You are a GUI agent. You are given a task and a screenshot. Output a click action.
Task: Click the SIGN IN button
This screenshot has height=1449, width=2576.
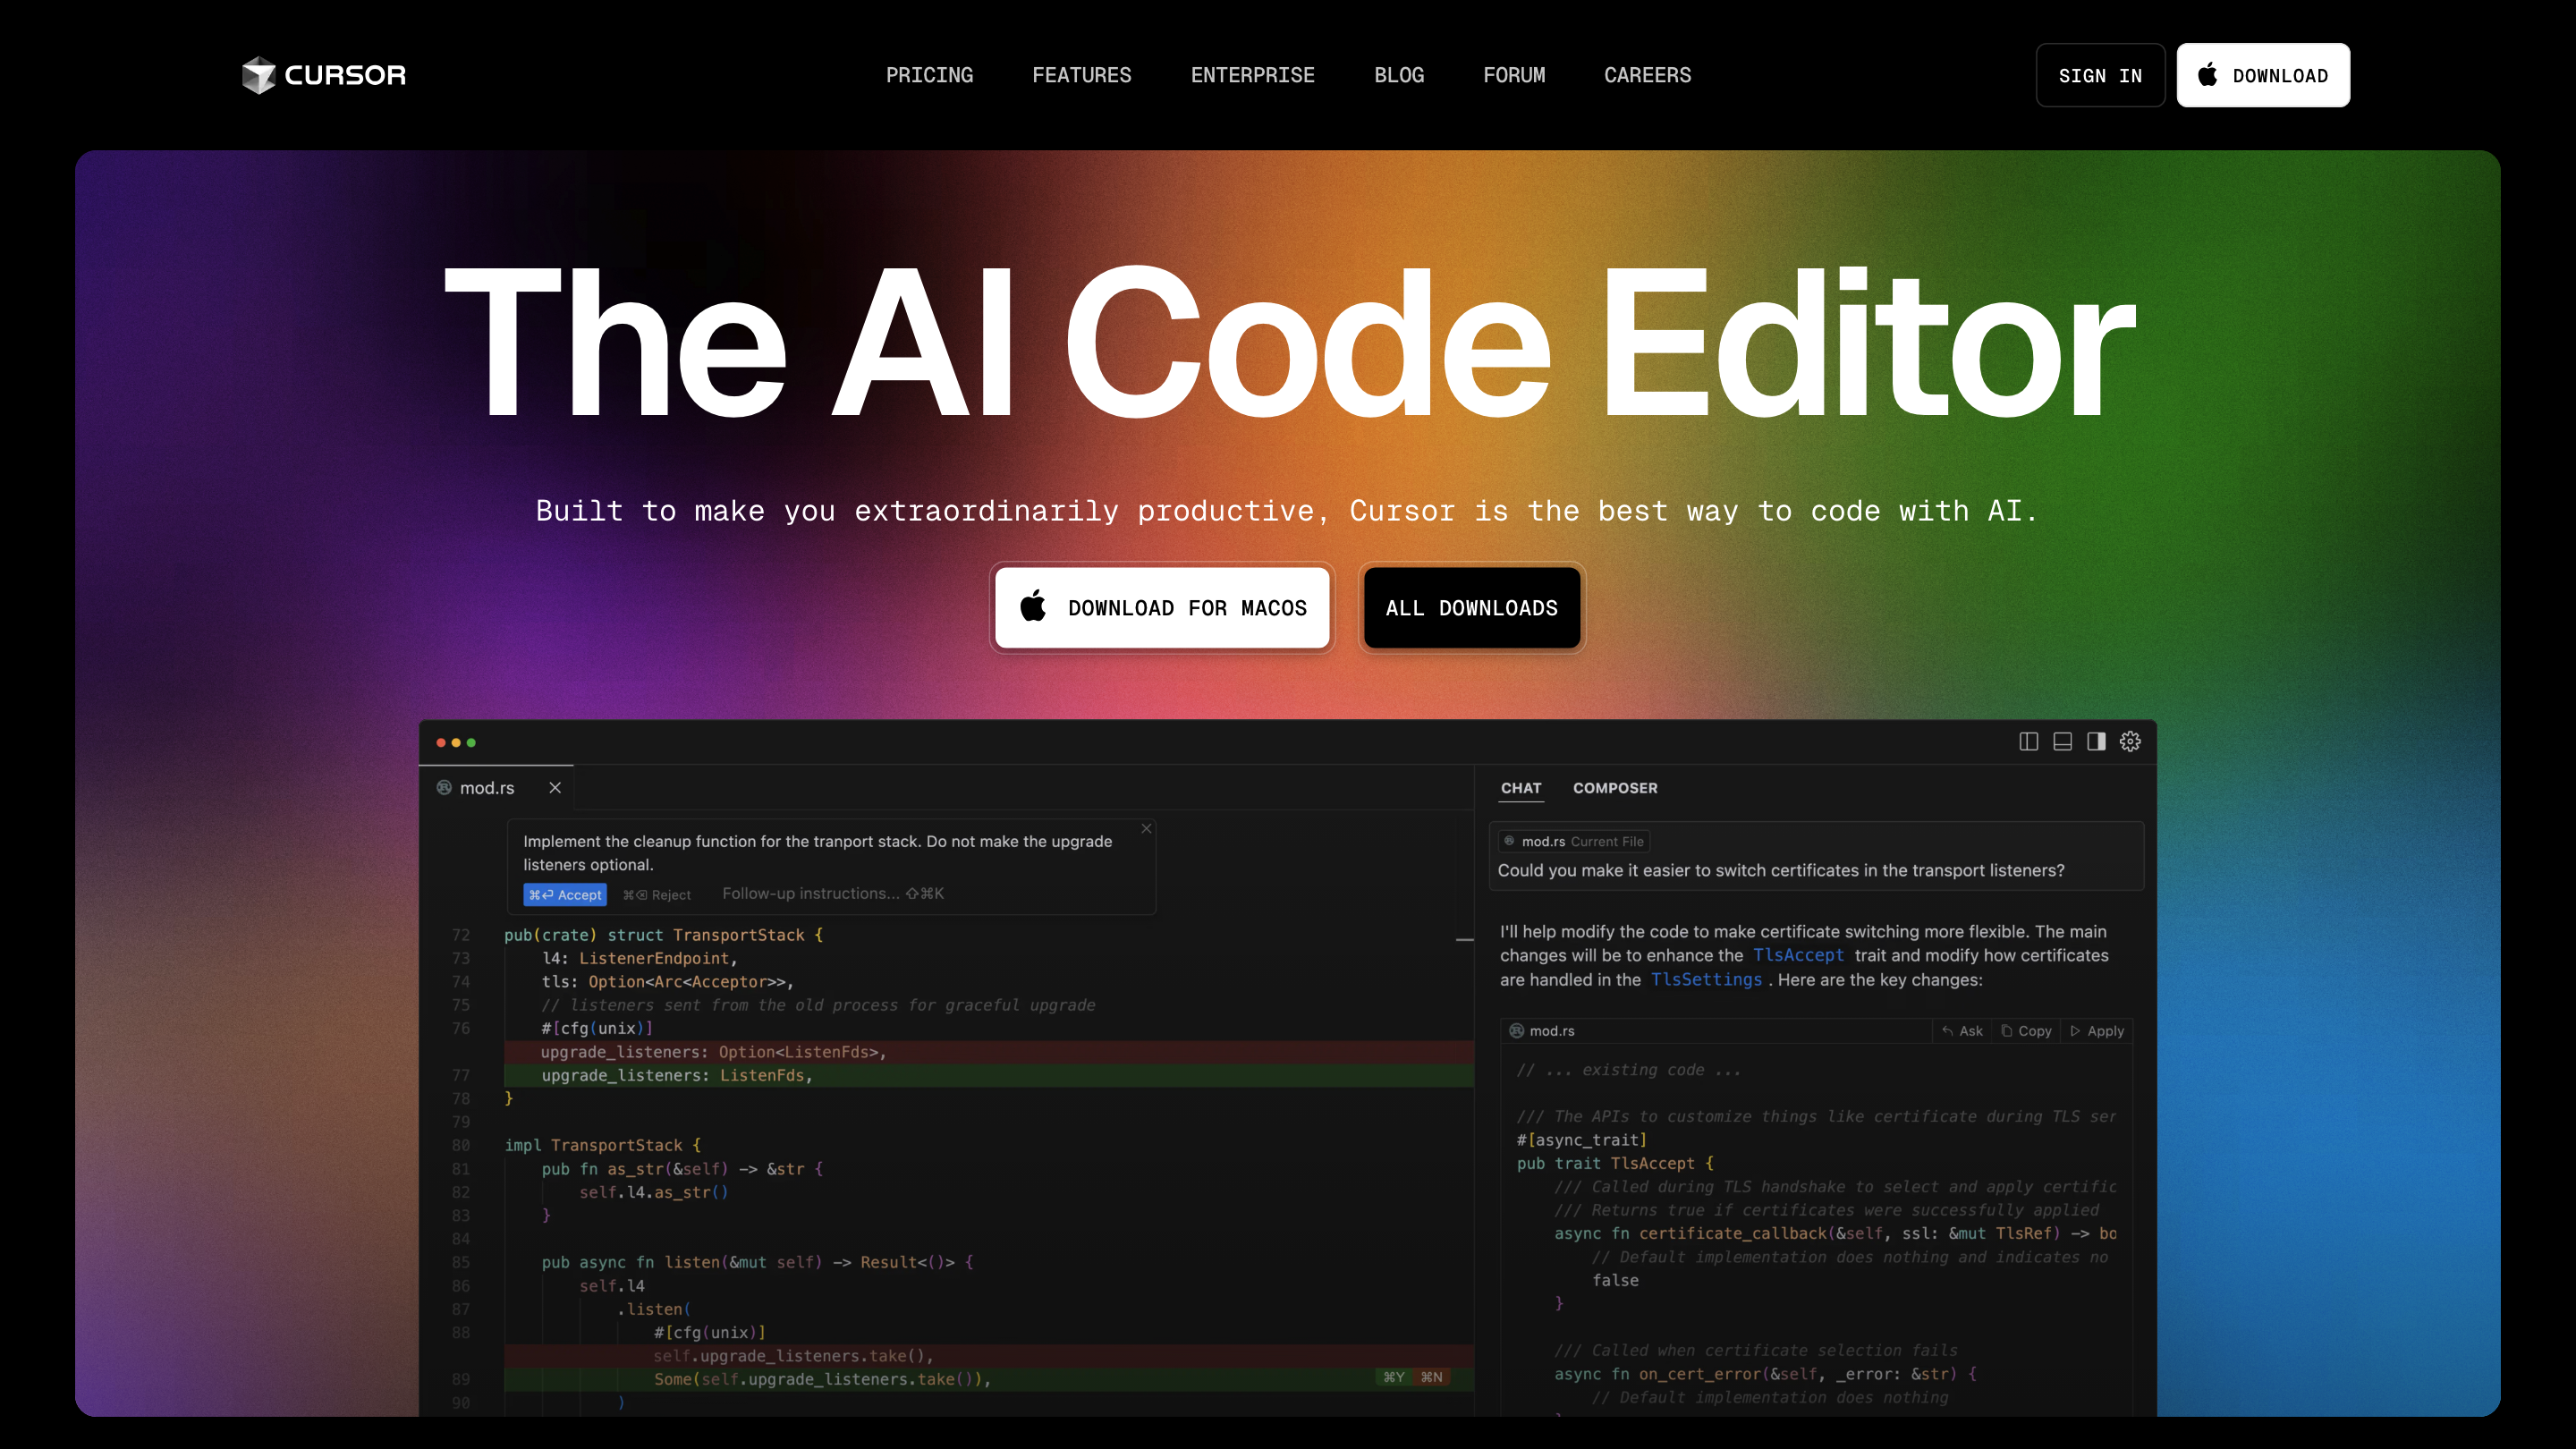2100,75
